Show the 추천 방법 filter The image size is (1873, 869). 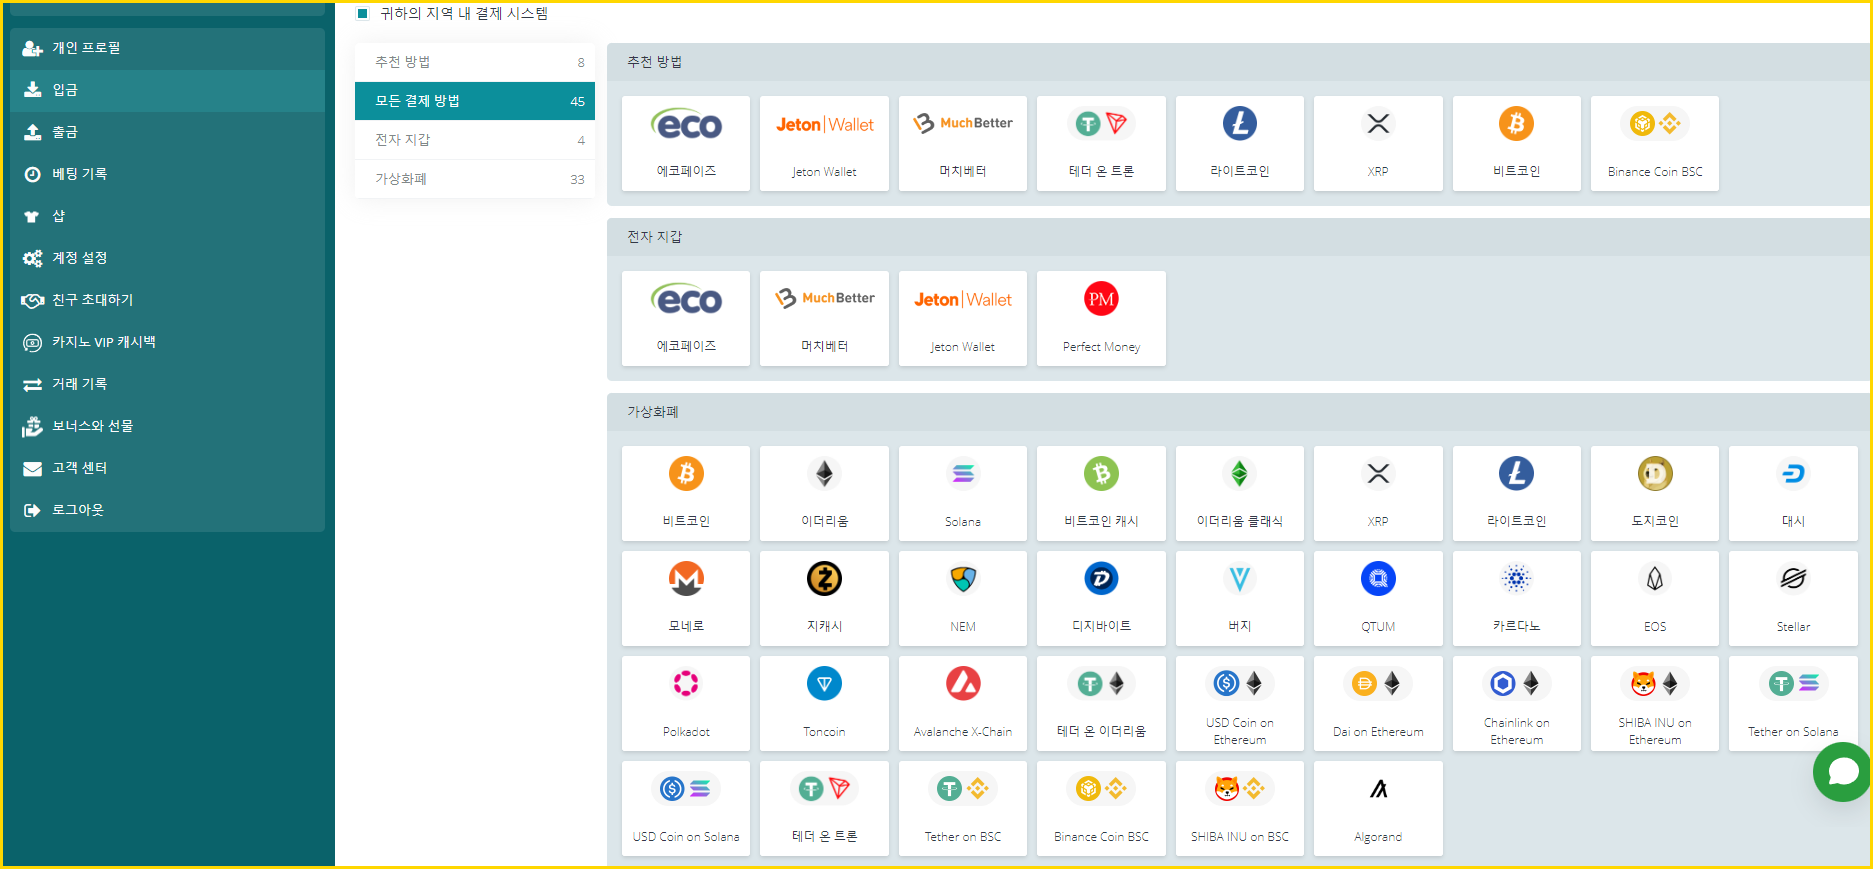click(475, 62)
